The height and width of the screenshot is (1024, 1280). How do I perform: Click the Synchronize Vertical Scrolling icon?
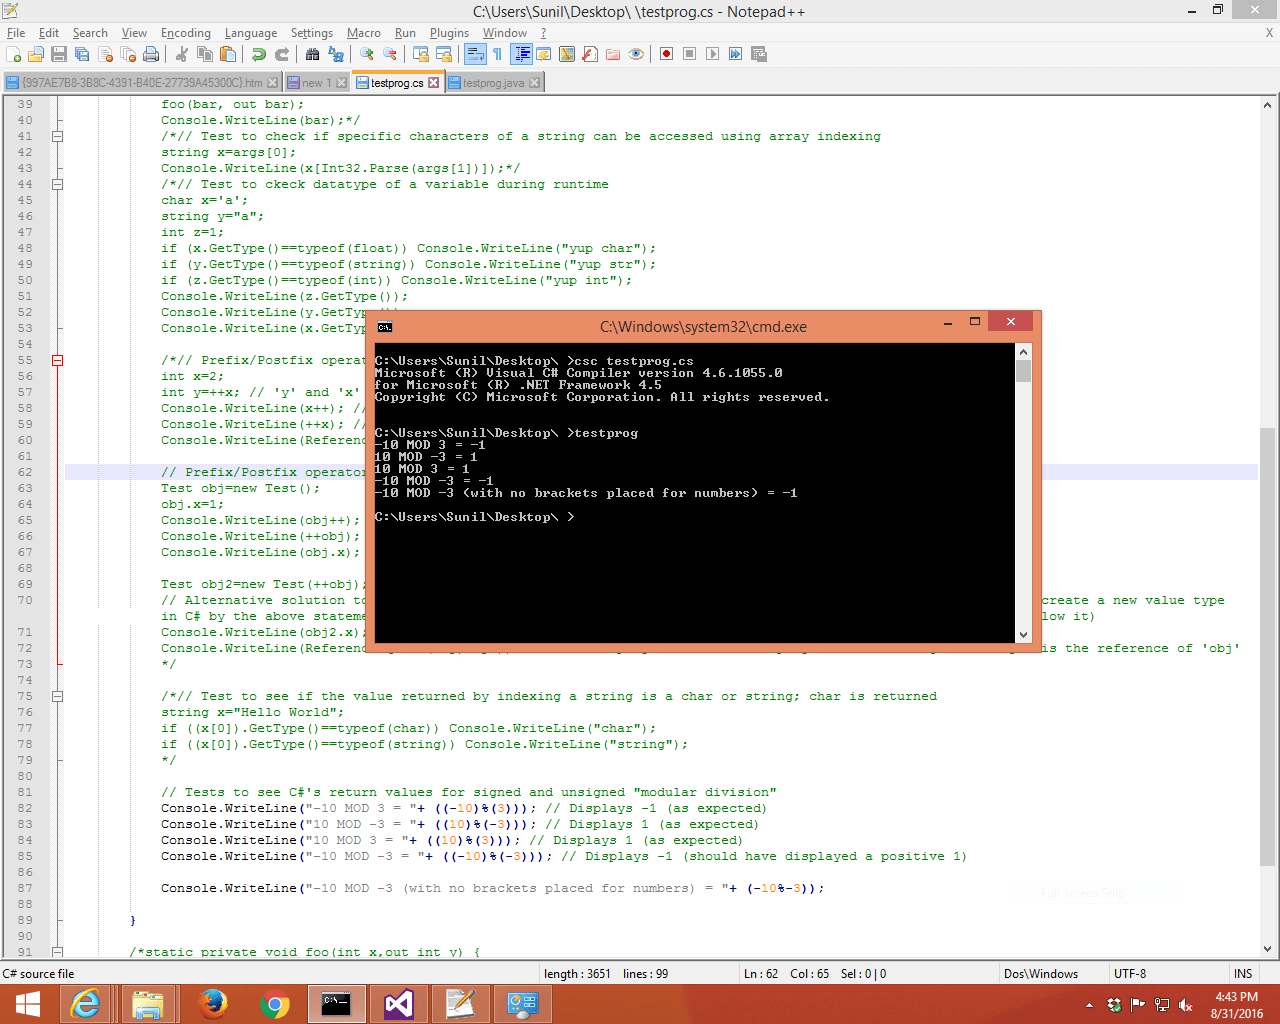click(x=420, y=54)
